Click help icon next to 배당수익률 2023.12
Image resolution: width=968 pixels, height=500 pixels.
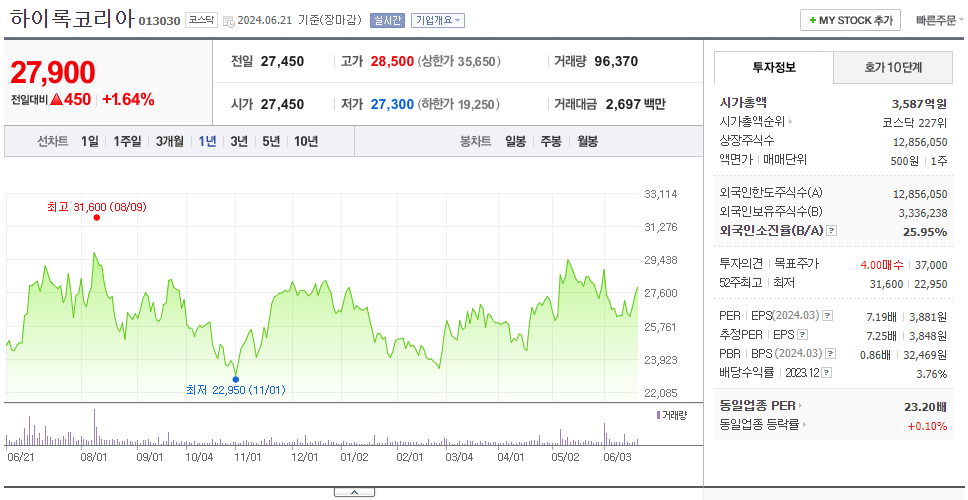827,373
